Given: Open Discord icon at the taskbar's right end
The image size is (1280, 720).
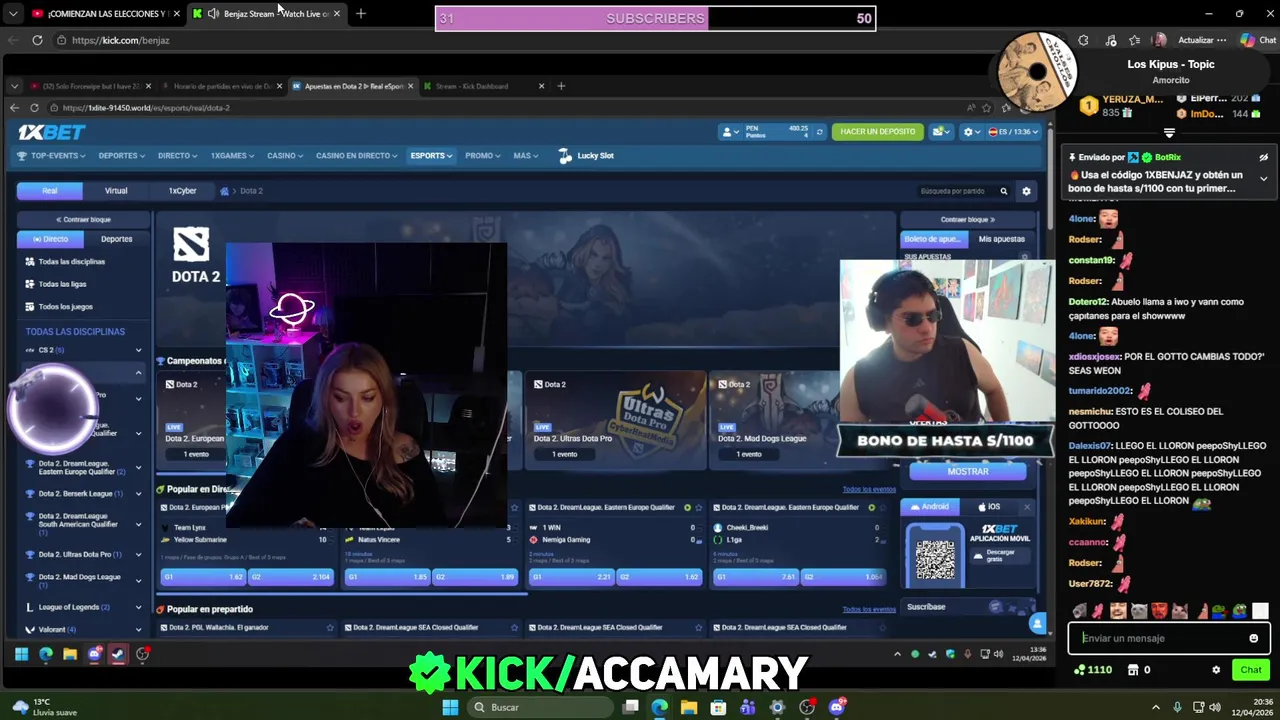Looking at the screenshot, I should point(837,707).
